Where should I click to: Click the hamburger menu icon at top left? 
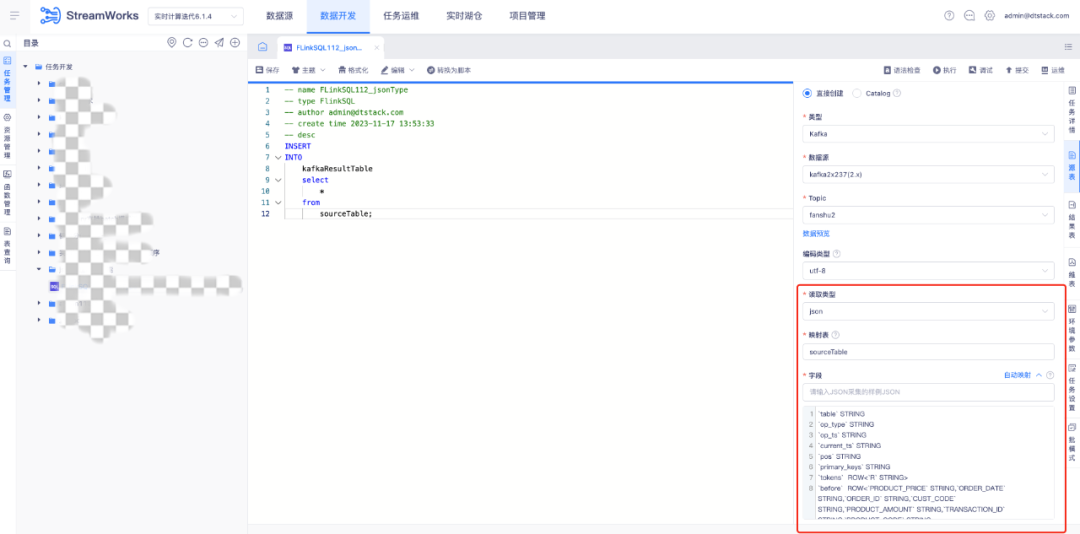(14, 15)
